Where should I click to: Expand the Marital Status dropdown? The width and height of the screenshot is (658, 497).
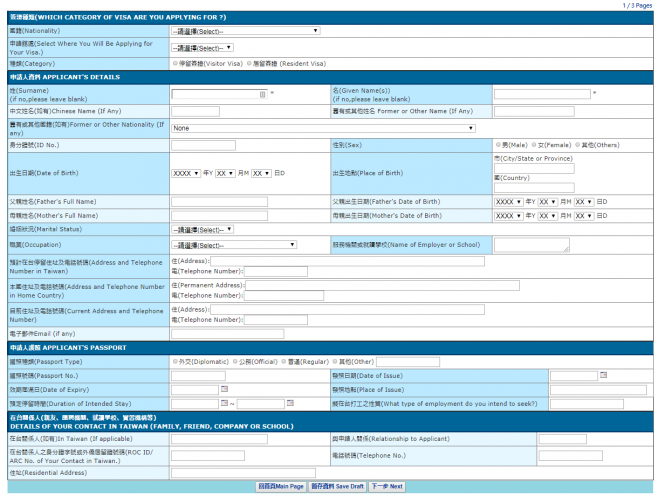[x=202, y=229]
